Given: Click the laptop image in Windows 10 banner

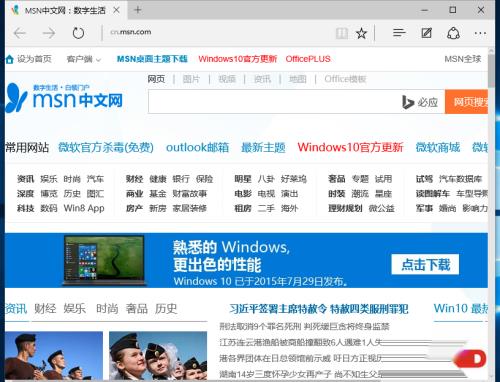Looking at the screenshot, I should (x=104, y=260).
